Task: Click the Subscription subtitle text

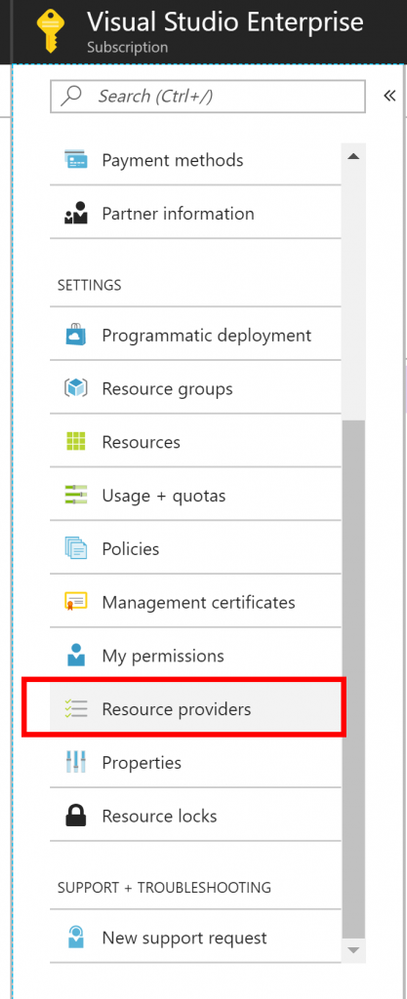Action: [x=127, y=48]
